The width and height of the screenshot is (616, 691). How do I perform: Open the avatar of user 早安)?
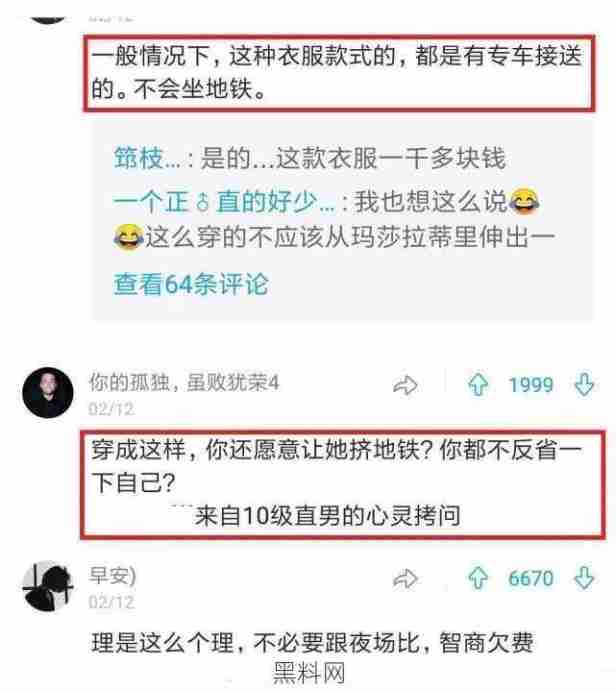(x=48, y=586)
